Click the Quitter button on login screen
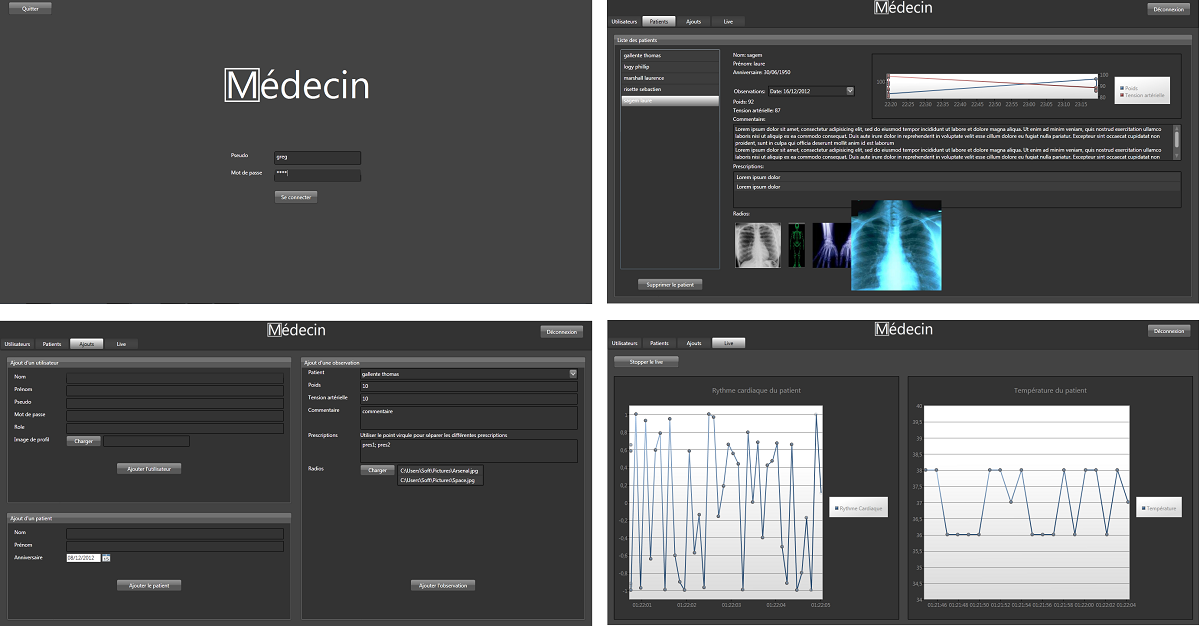The image size is (1199, 626). pyautogui.click(x=30, y=8)
